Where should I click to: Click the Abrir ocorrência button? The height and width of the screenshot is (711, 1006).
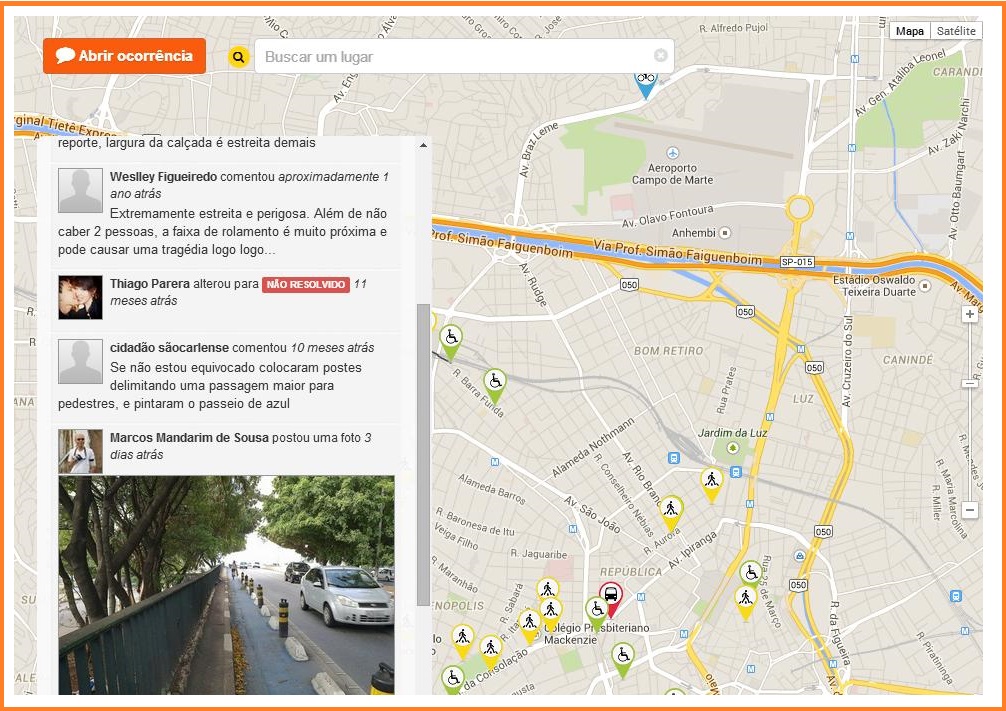[124, 56]
